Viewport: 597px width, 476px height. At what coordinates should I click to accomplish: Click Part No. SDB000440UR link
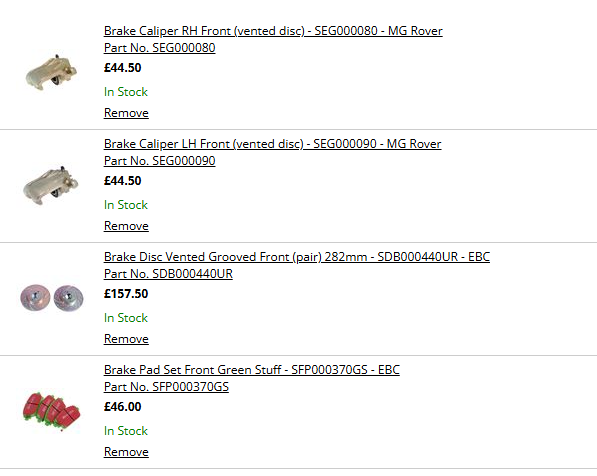point(168,274)
